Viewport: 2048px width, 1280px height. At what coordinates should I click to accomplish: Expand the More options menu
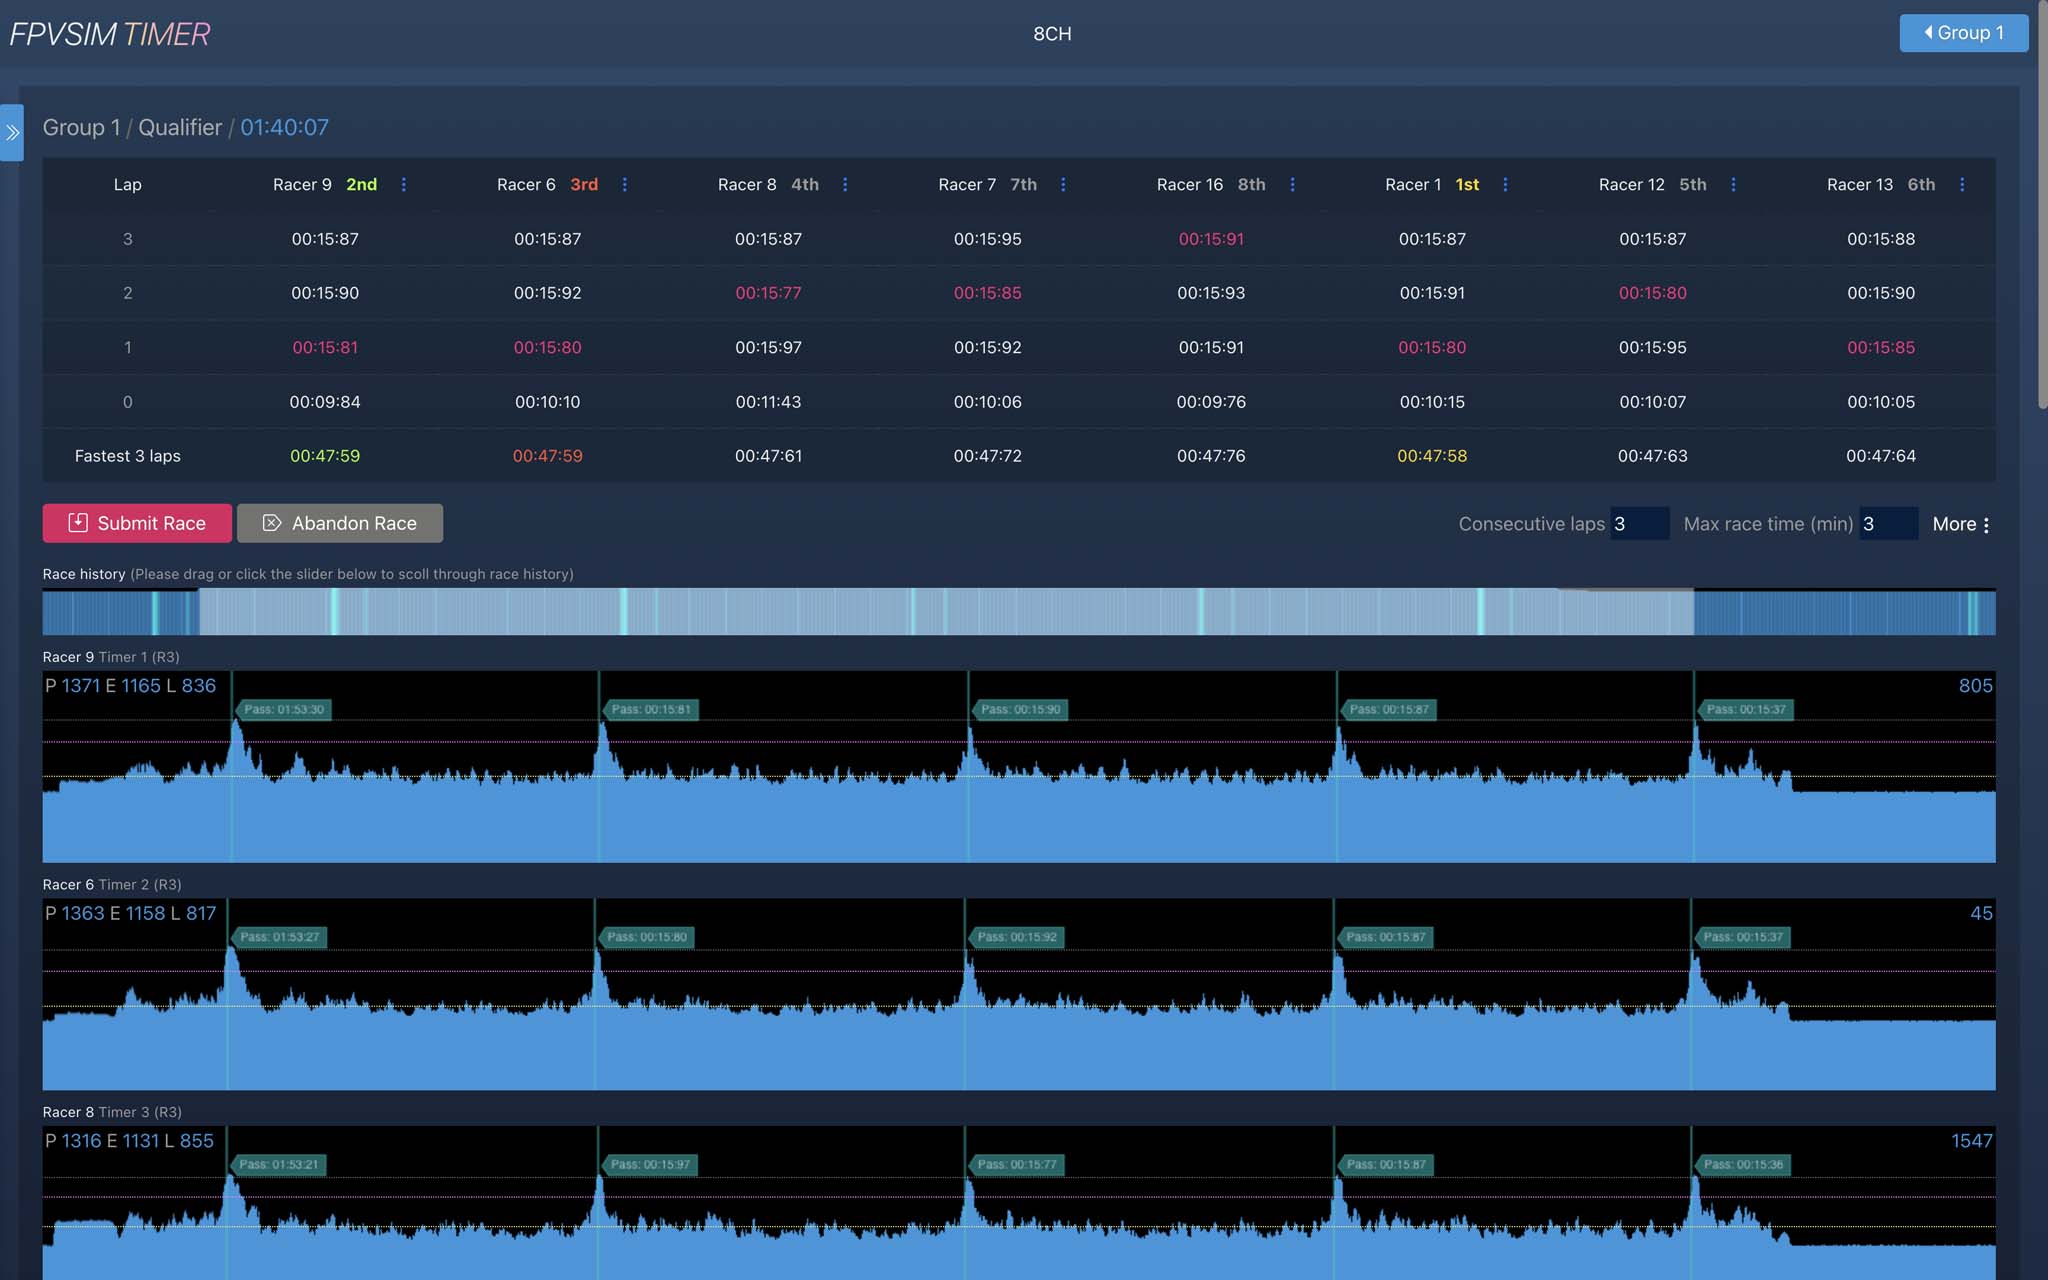pyautogui.click(x=1961, y=524)
